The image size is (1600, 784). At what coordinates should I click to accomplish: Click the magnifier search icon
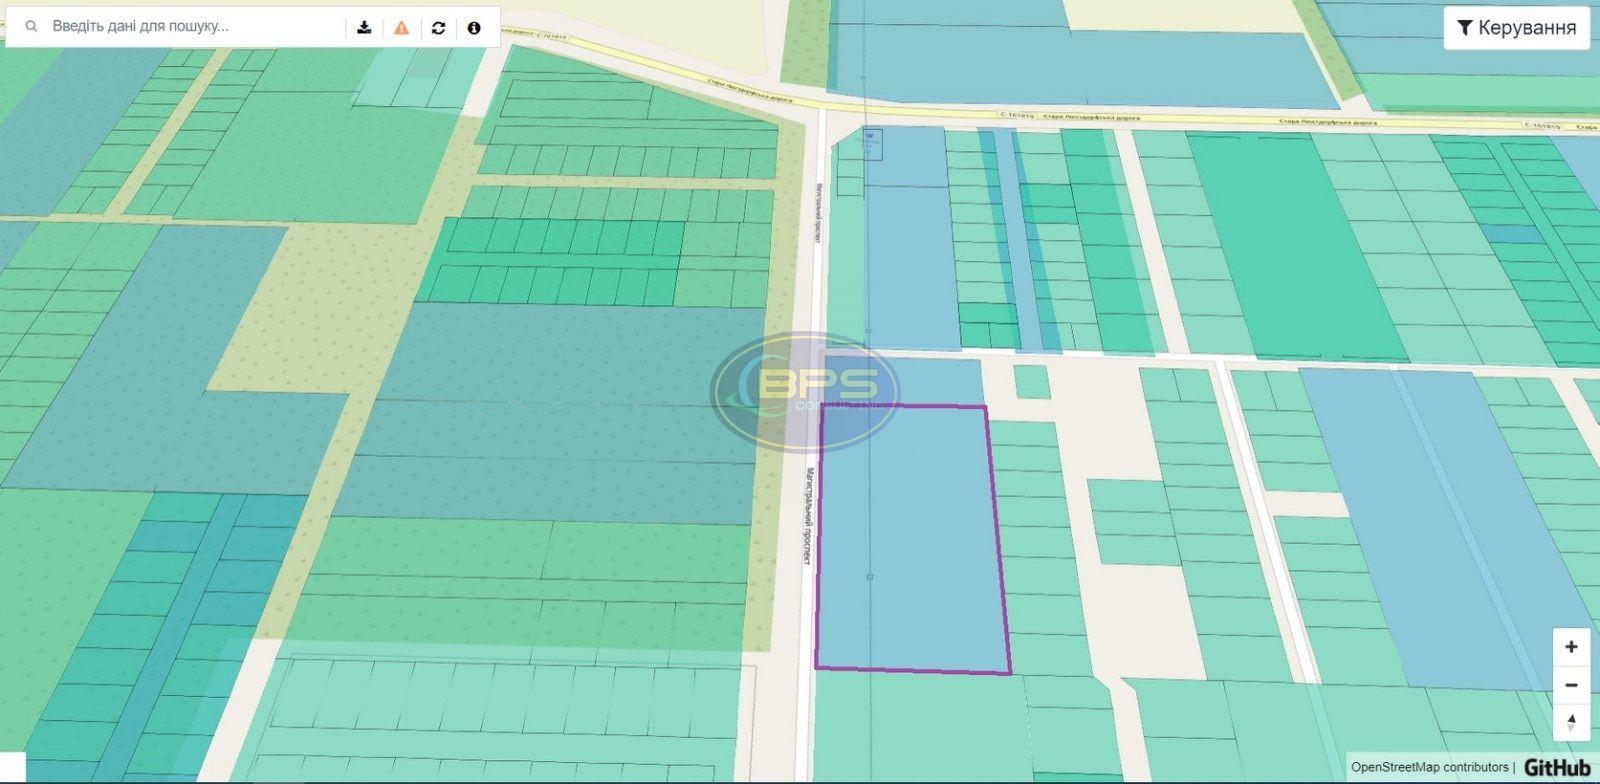click(x=32, y=27)
